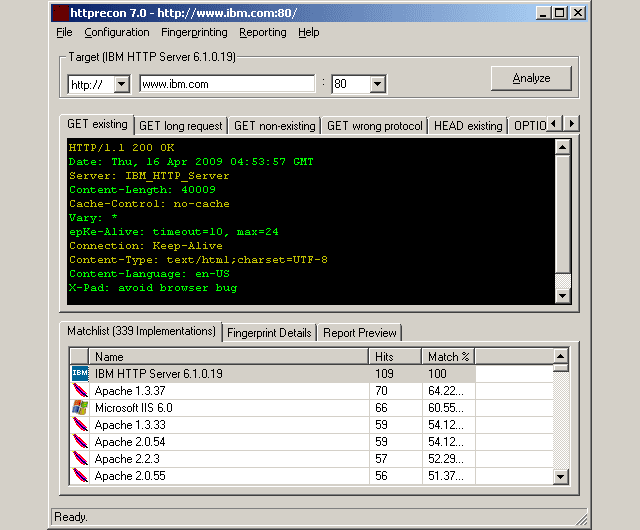
Task: Select the GET existing tab
Action: pyautogui.click(x=97, y=124)
